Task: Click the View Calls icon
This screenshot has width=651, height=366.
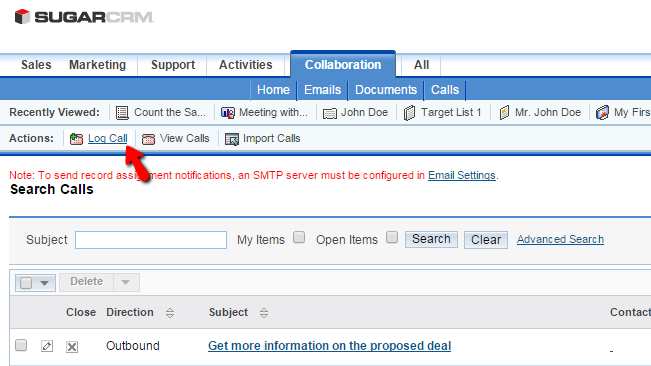Action: click(x=148, y=139)
